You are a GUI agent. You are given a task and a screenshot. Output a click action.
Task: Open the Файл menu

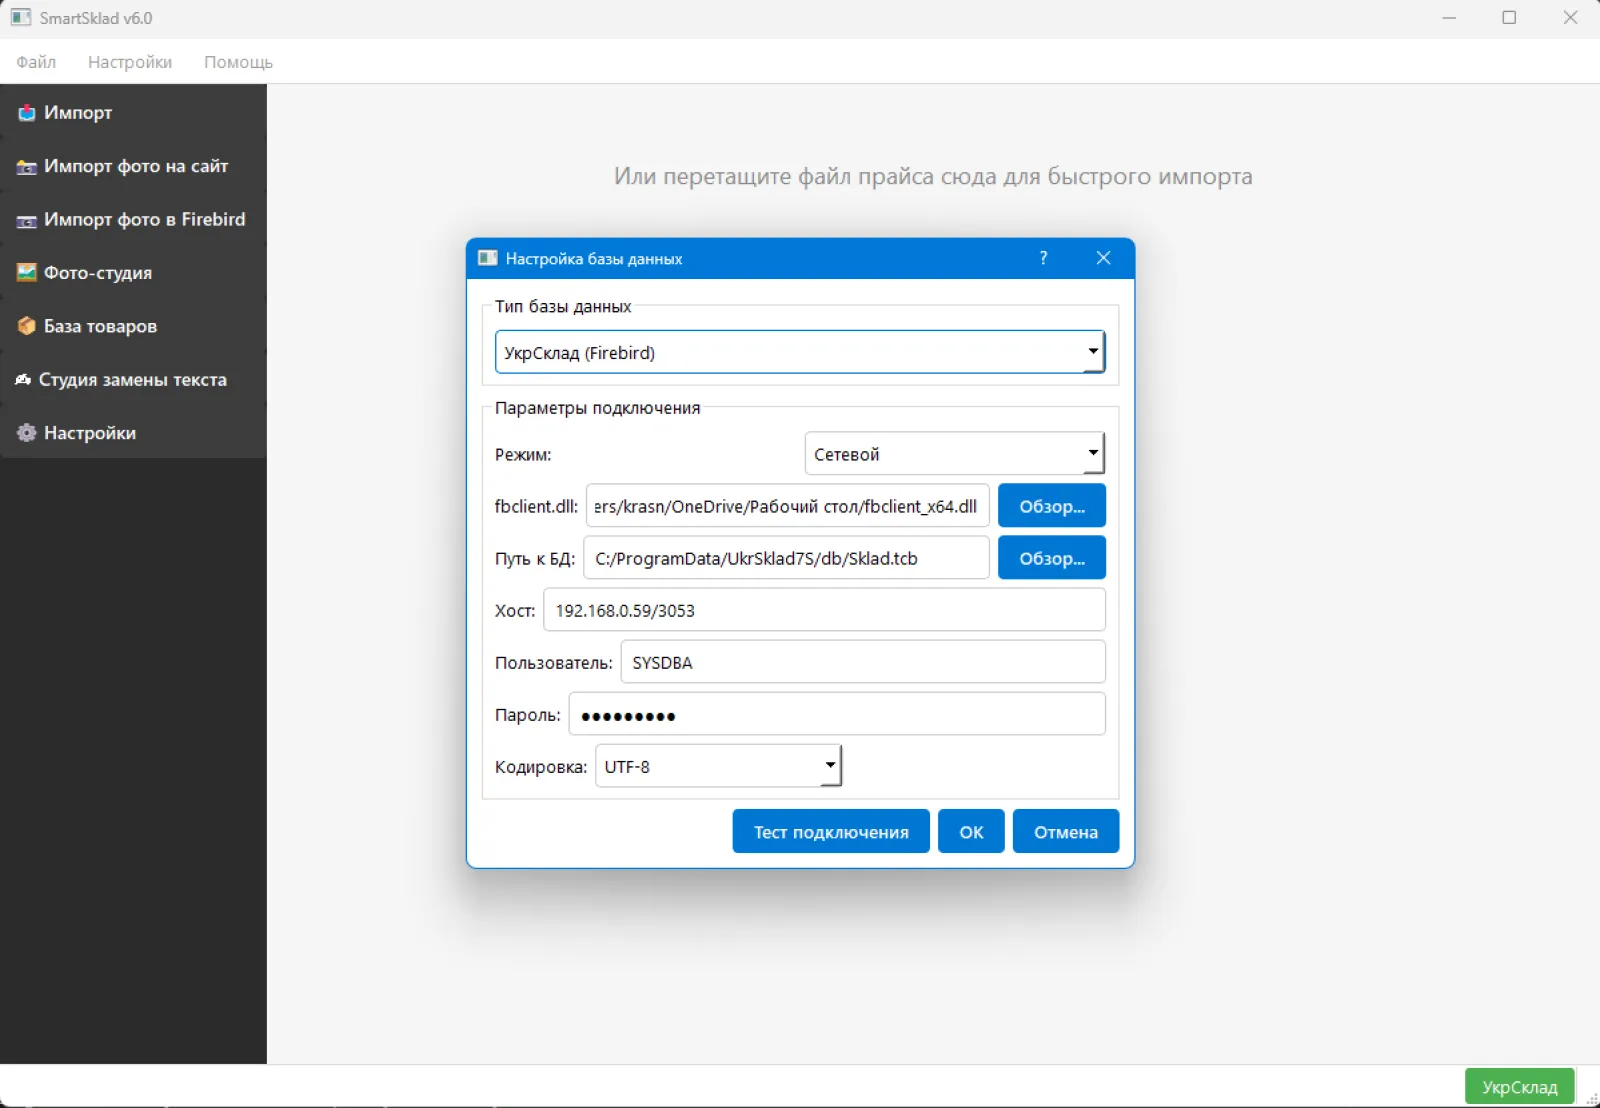tap(36, 62)
